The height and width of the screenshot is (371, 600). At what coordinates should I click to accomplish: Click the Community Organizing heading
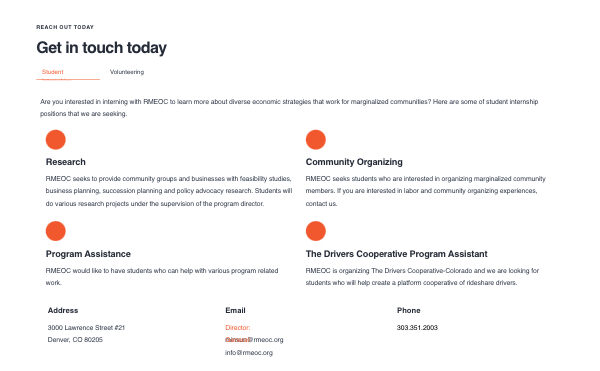tap(354, 162)
